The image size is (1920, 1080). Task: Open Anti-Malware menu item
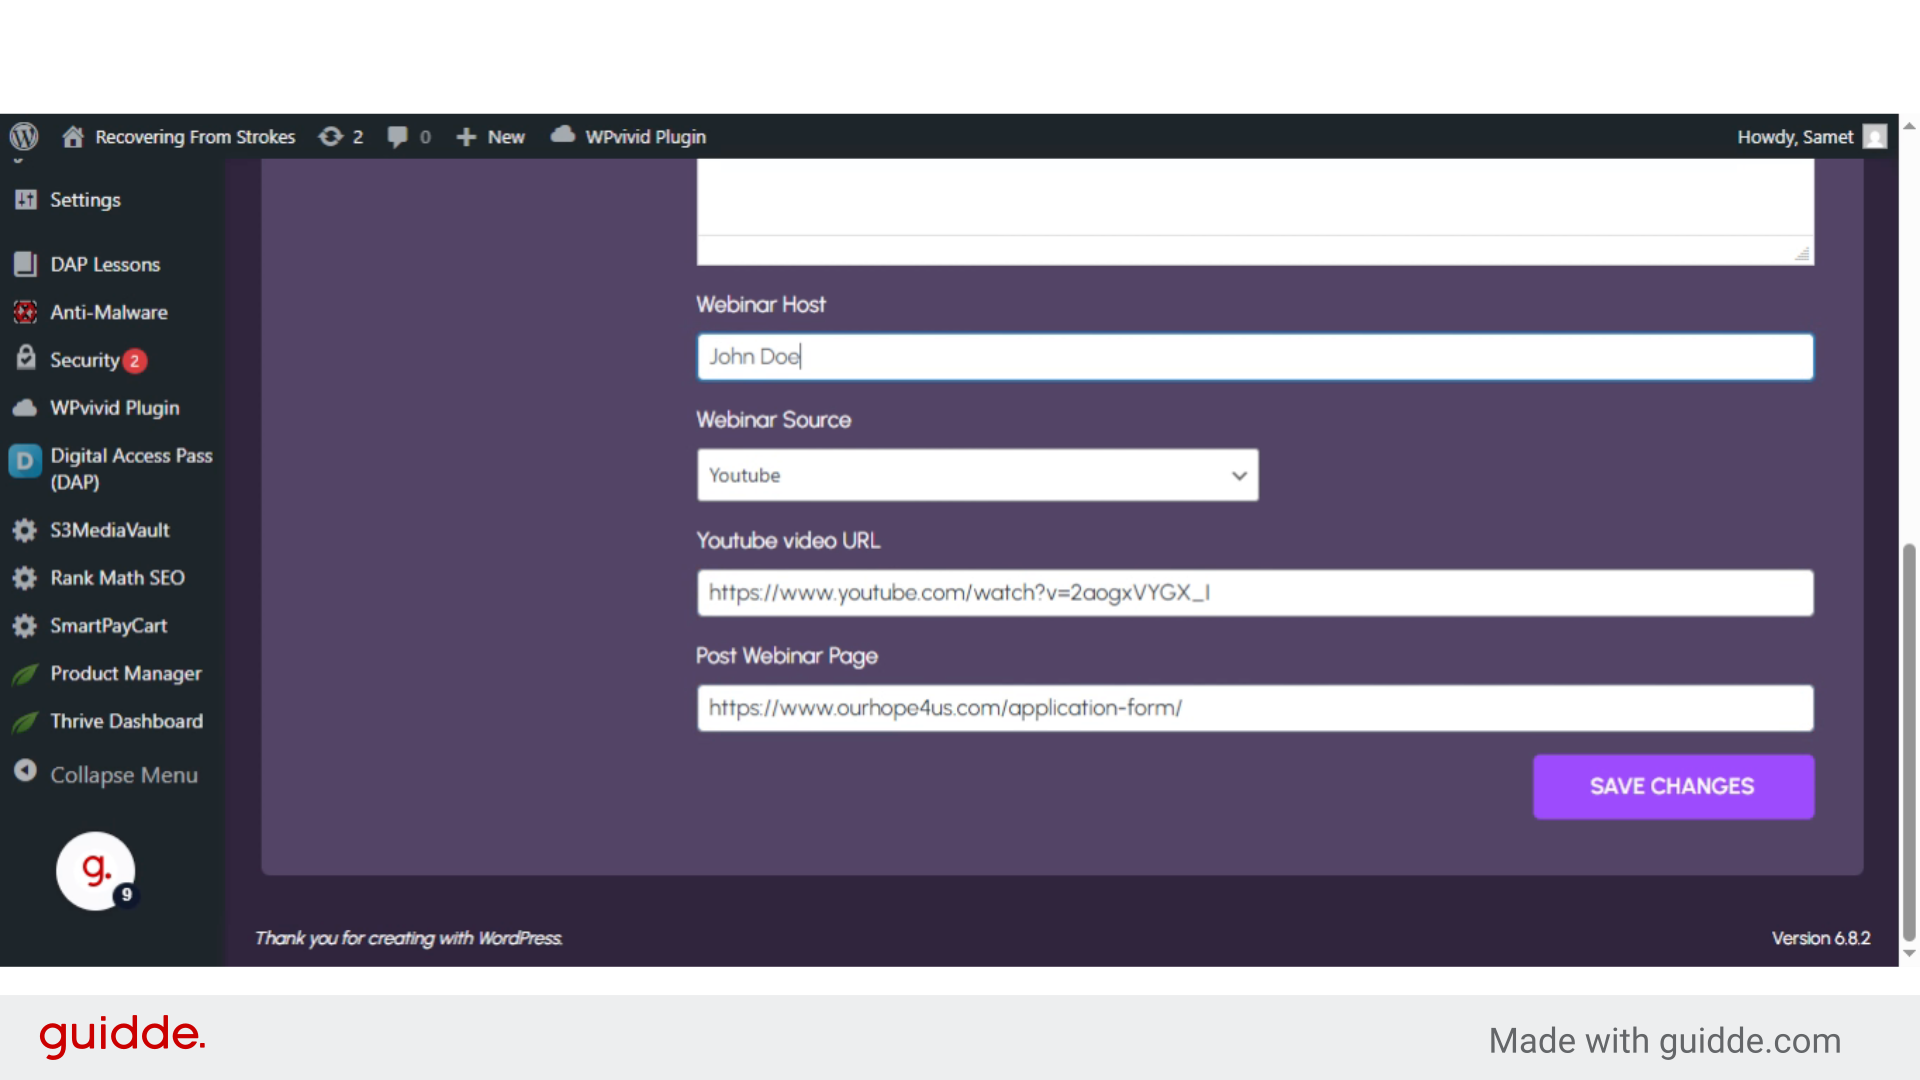(109, 313)
